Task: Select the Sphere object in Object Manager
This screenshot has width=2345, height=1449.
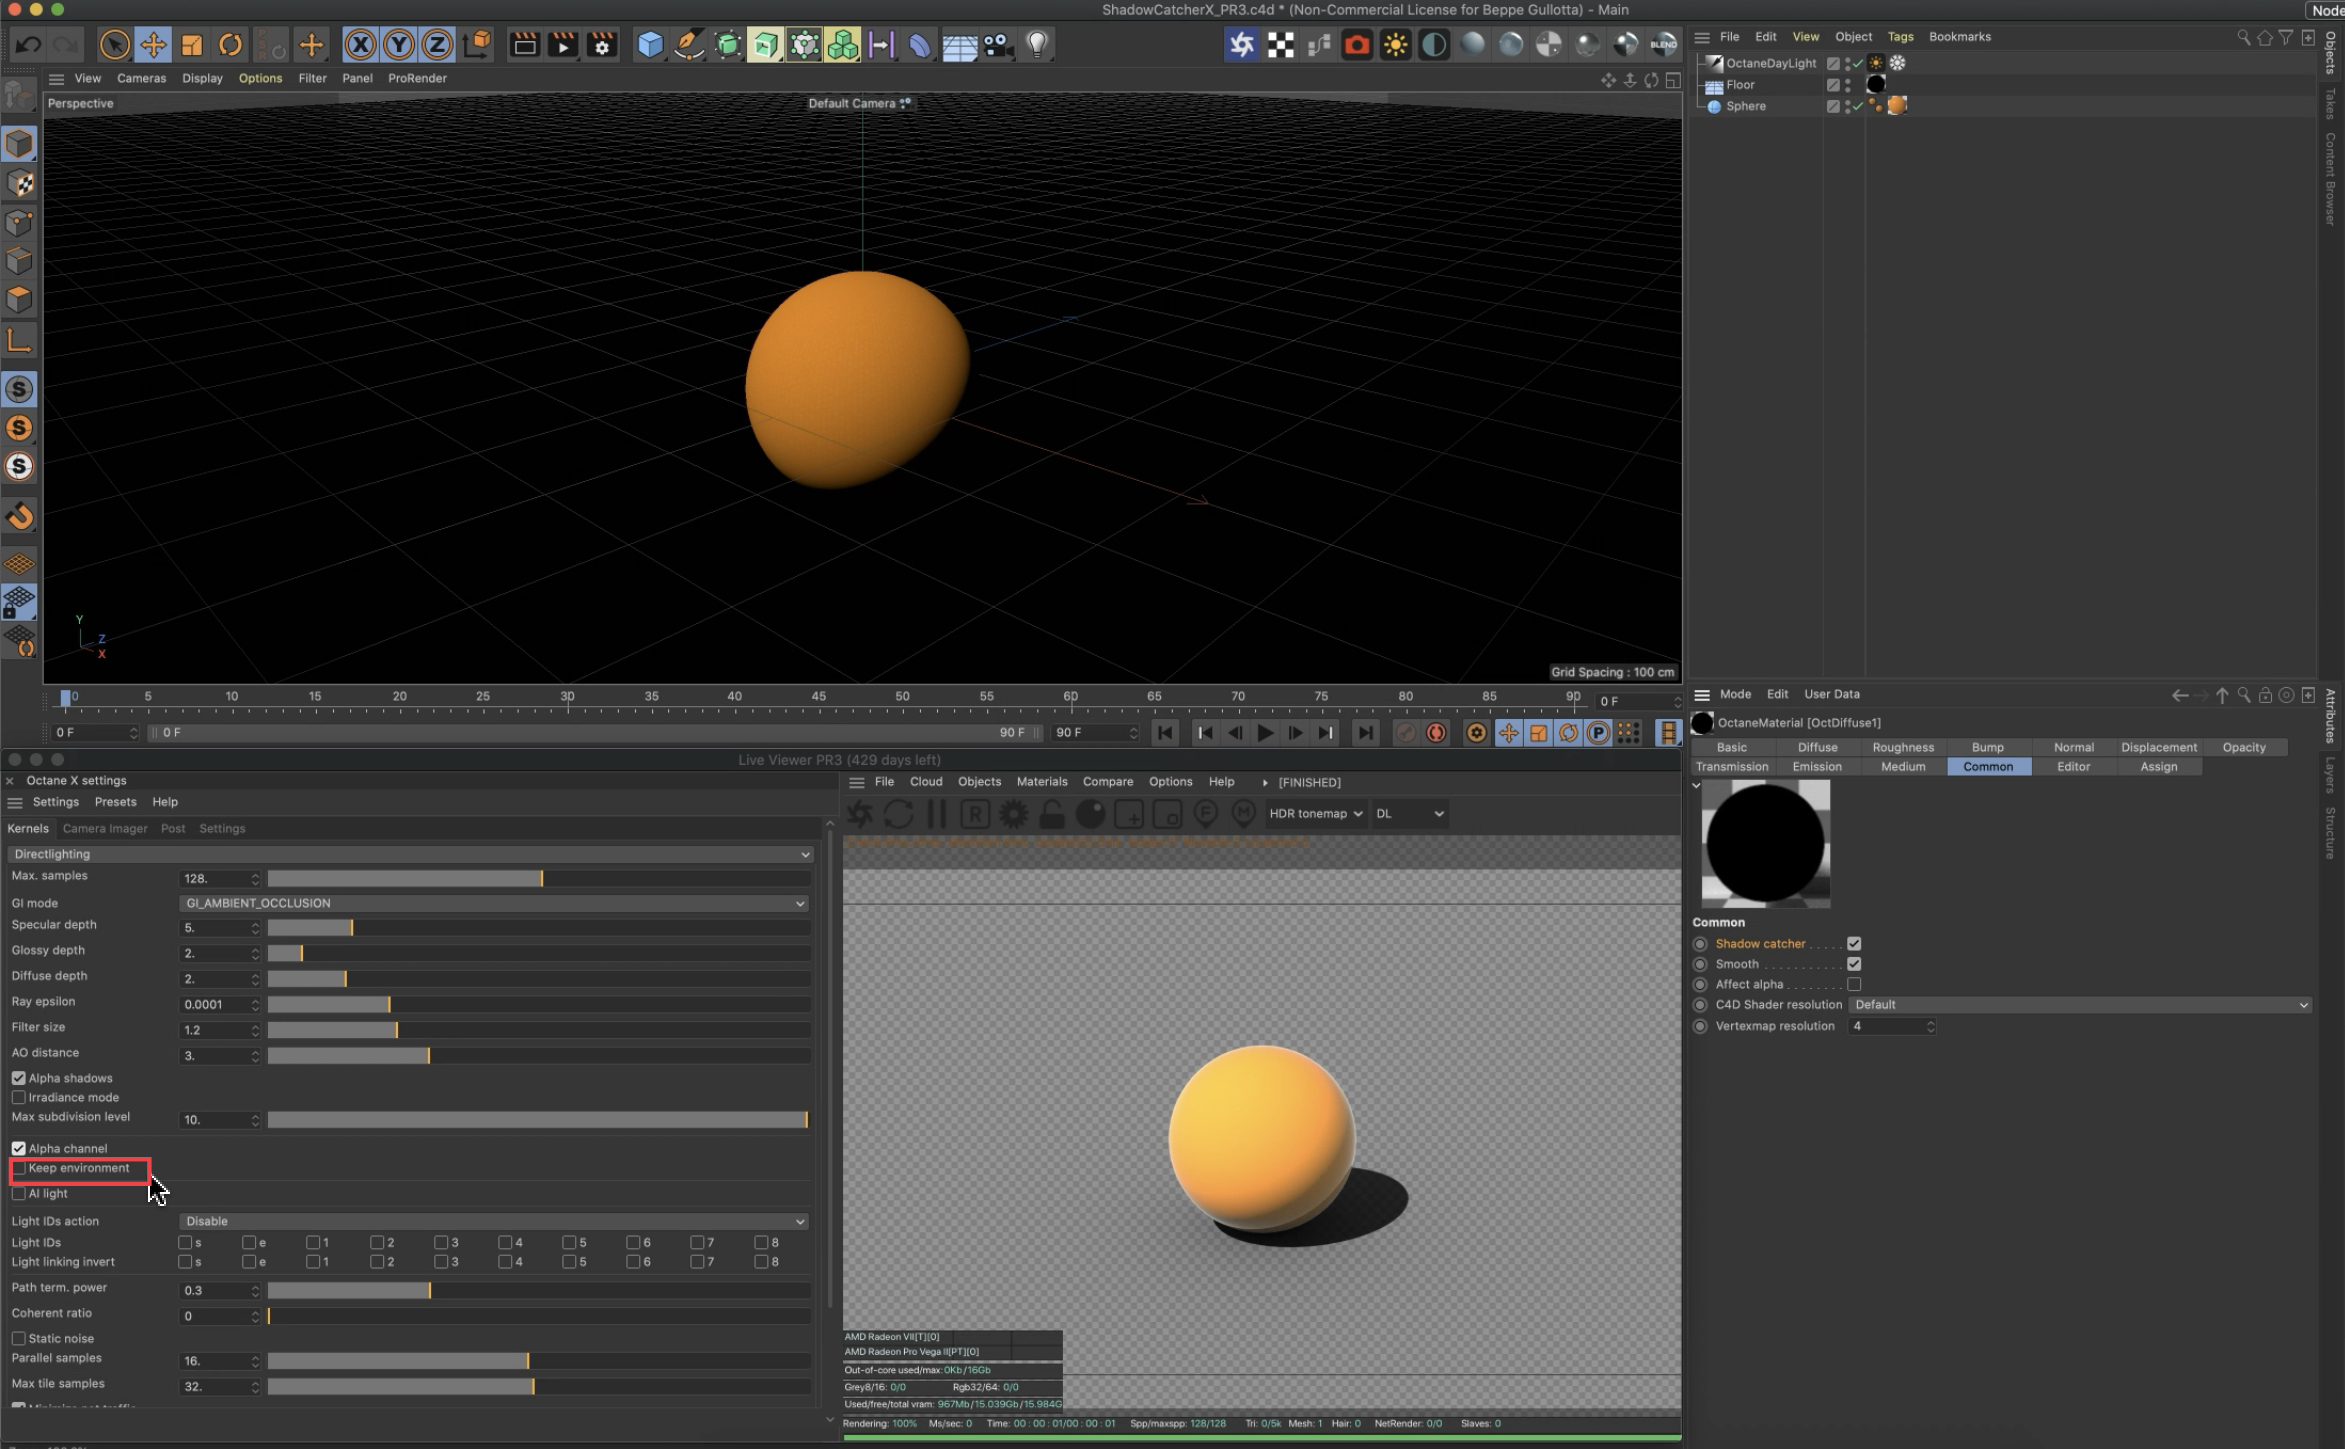Action: (1745, 106)
